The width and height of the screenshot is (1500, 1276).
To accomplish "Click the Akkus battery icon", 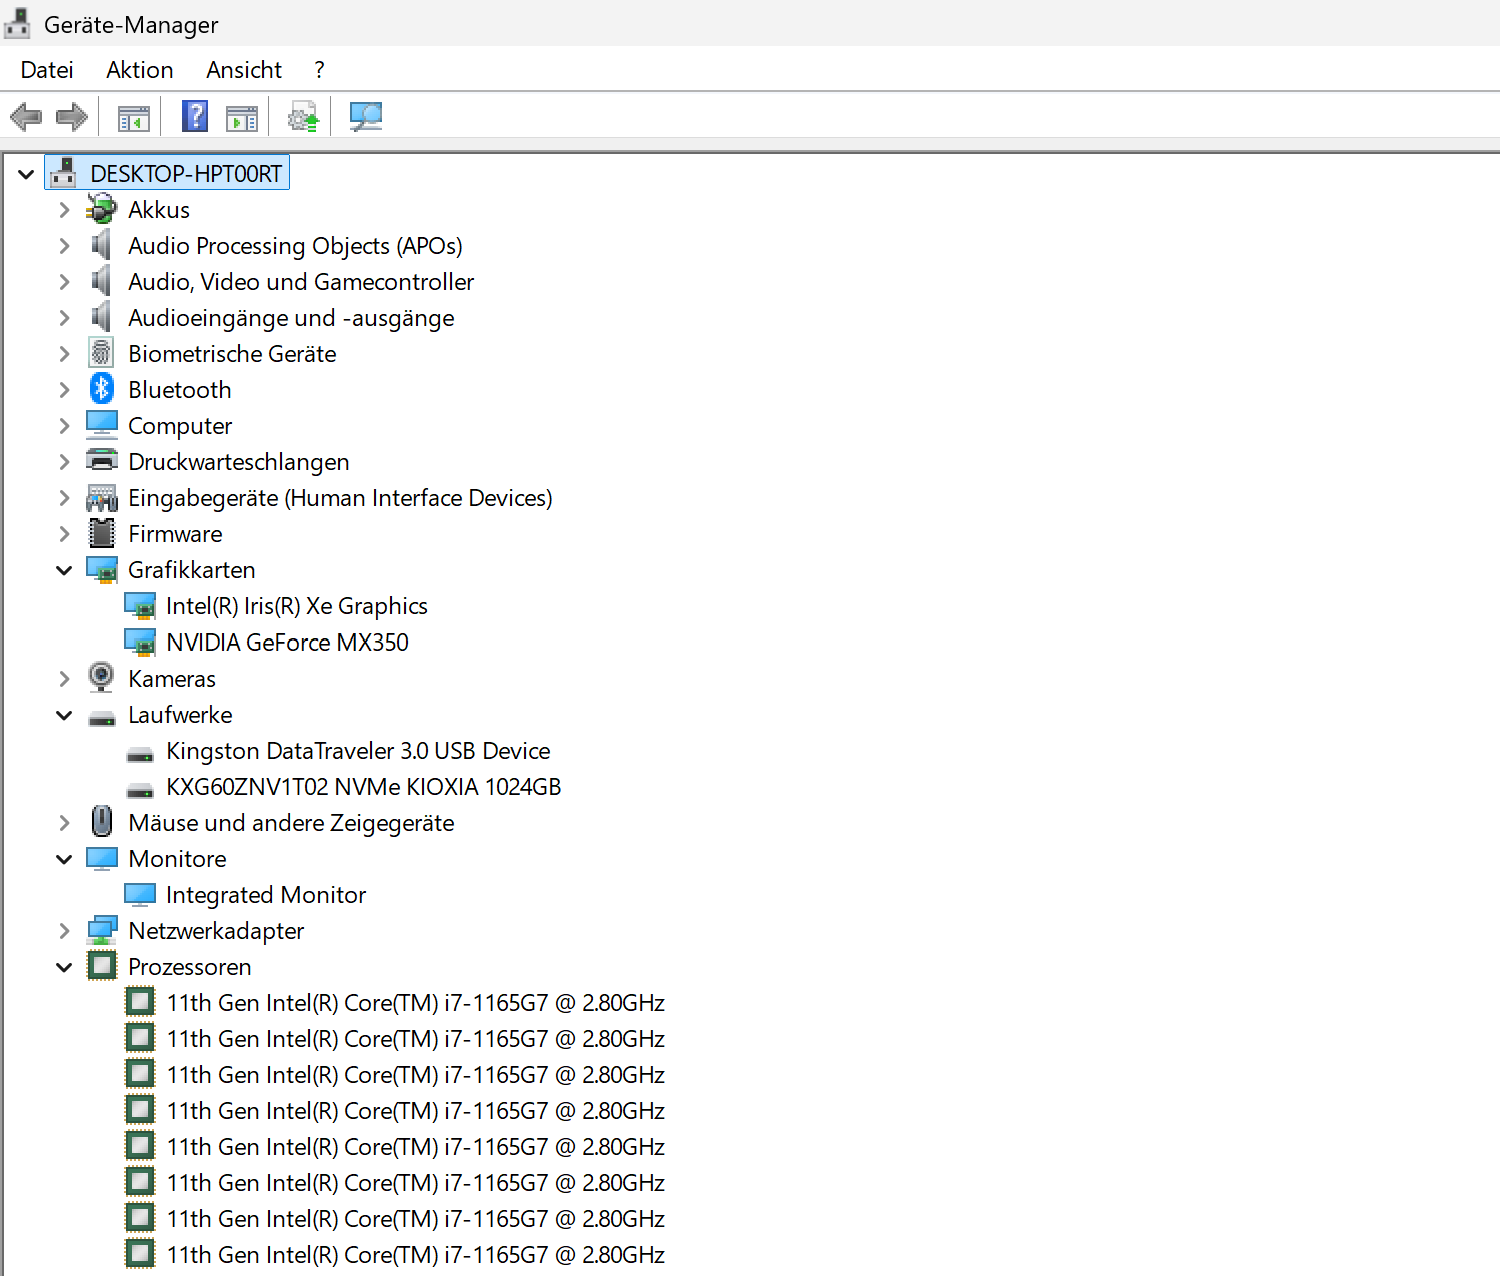I will [102, 209].
